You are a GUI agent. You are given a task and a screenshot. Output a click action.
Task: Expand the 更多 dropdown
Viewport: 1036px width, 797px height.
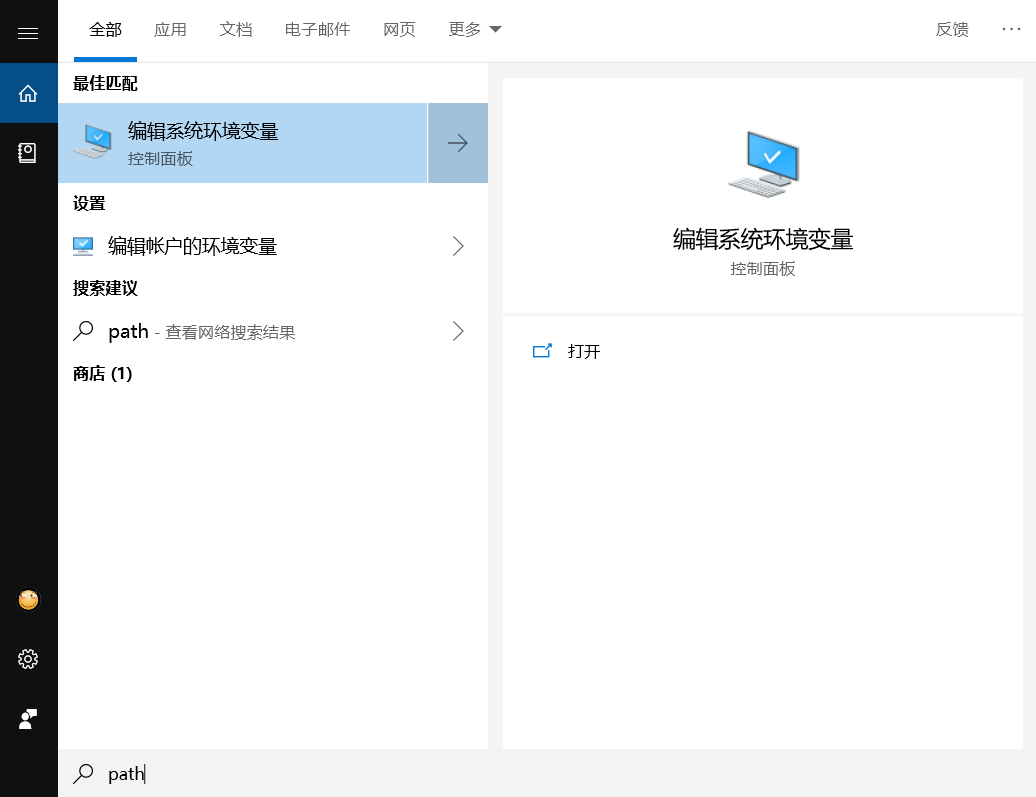(x=475, y=30)
